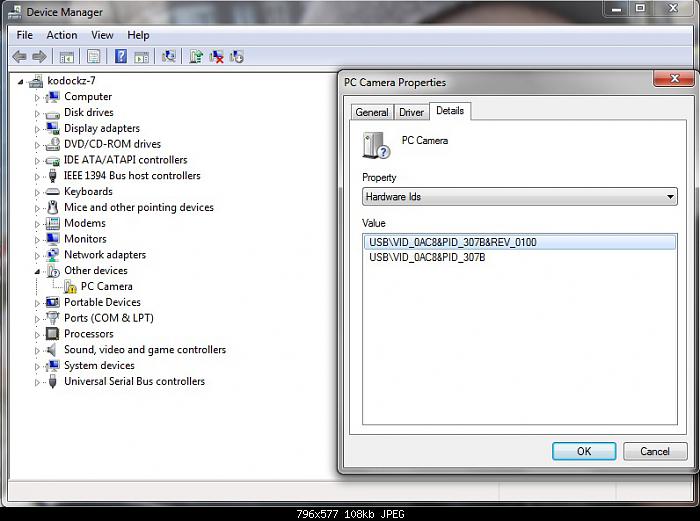Click the IEEE 1394 Bus host controllers icon

[52, 176]
